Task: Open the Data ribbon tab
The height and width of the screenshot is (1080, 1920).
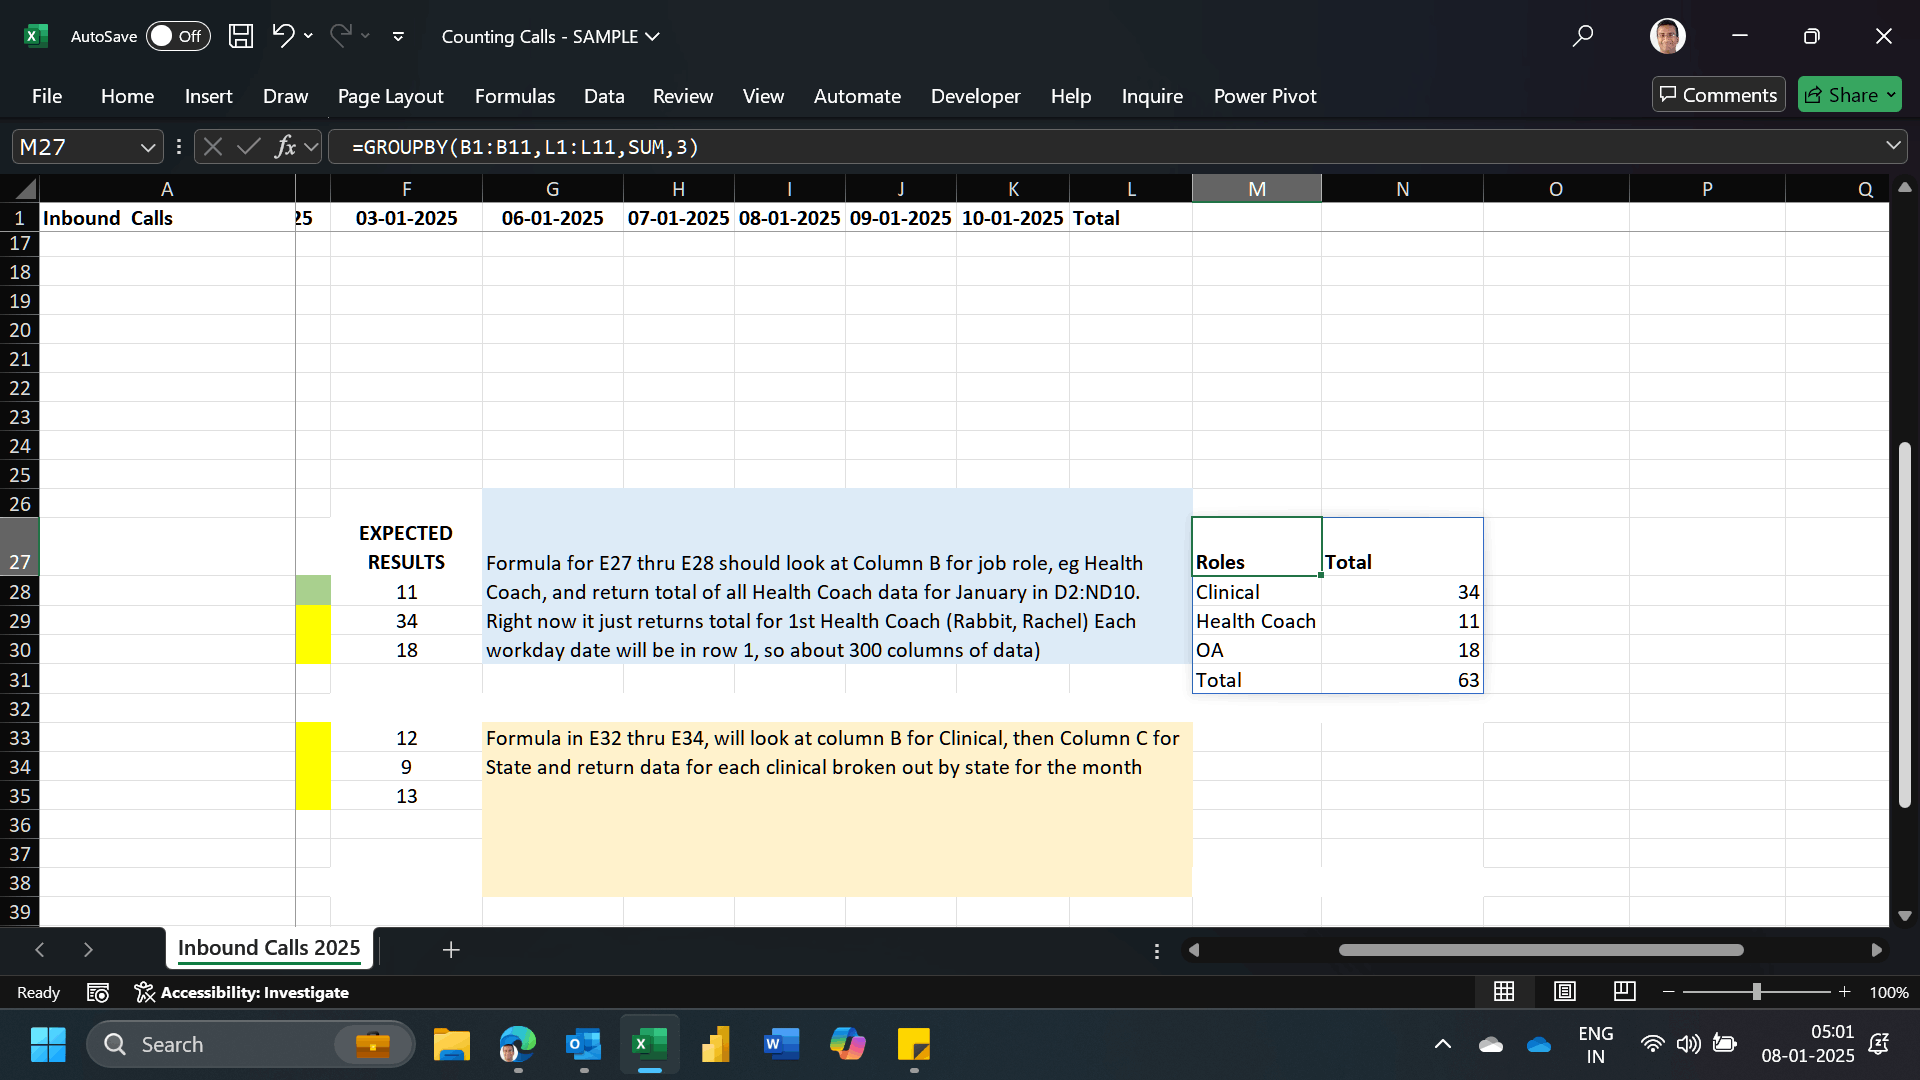Action: pyautogui.click(x=604, y=96)
